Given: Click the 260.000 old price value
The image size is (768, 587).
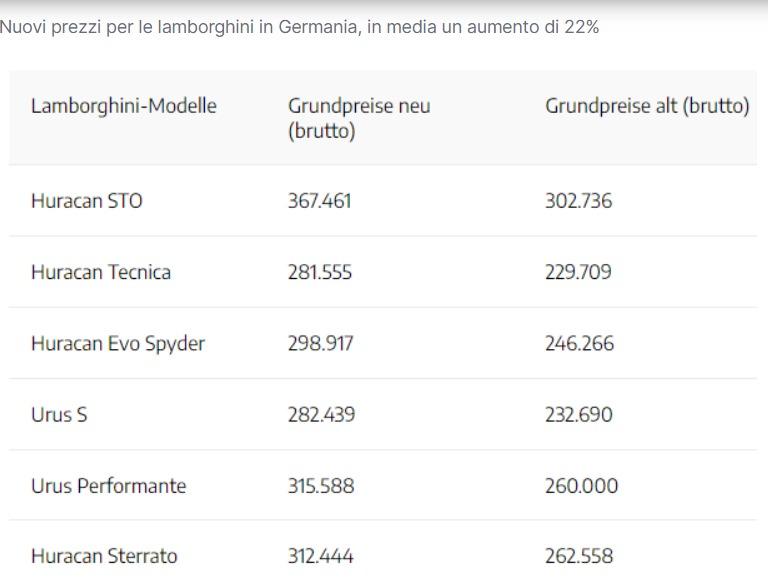Looking at the screenshot, I should pyautogui.click(x=581, y=486).
